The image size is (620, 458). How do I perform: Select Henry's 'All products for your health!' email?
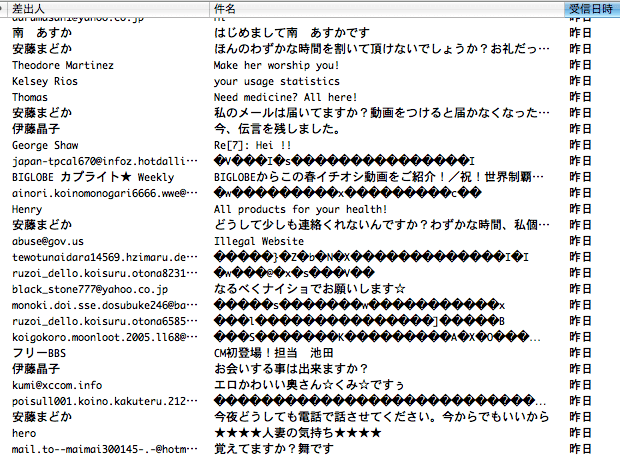[300, 209]
